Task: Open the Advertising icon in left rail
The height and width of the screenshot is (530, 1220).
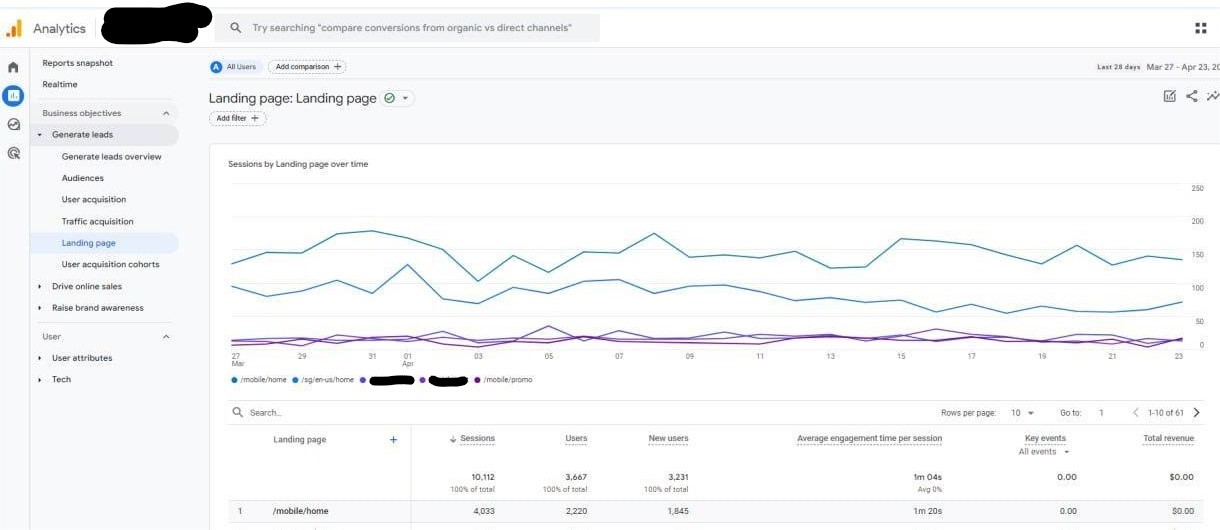Action: [x=13, y=154]
